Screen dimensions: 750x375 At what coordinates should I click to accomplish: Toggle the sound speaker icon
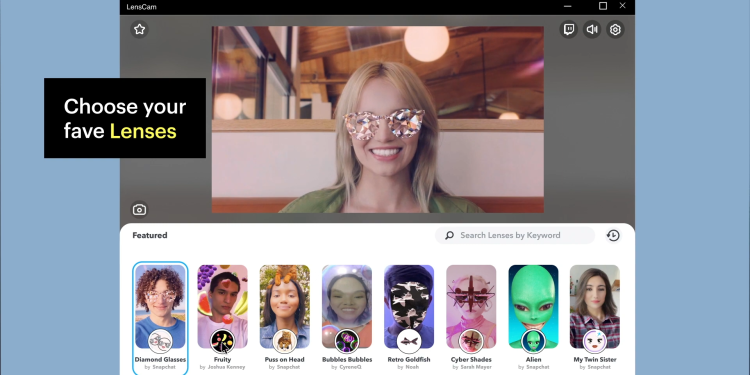tap(592, 30)
